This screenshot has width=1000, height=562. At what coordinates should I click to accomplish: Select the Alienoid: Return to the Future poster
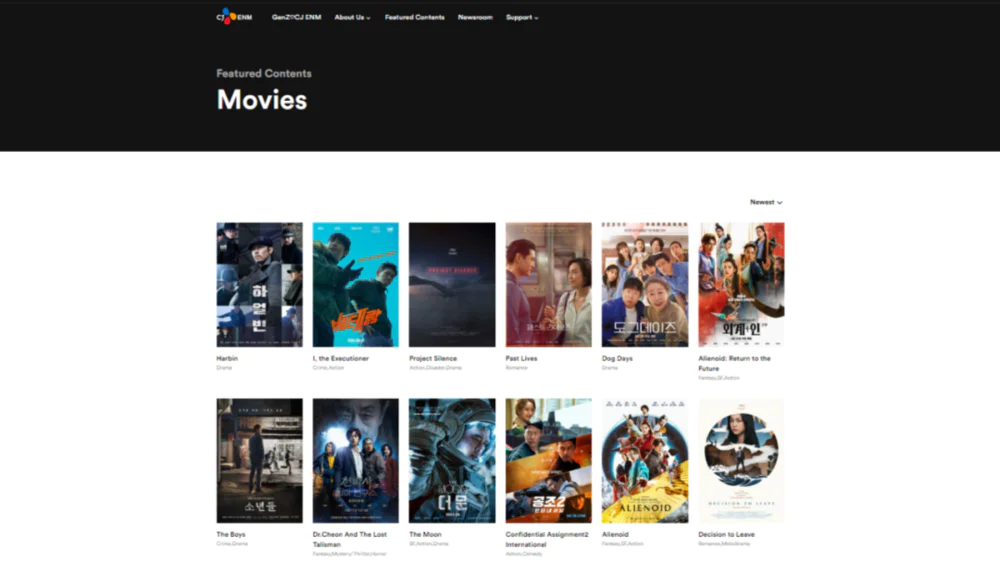point(741,285)
